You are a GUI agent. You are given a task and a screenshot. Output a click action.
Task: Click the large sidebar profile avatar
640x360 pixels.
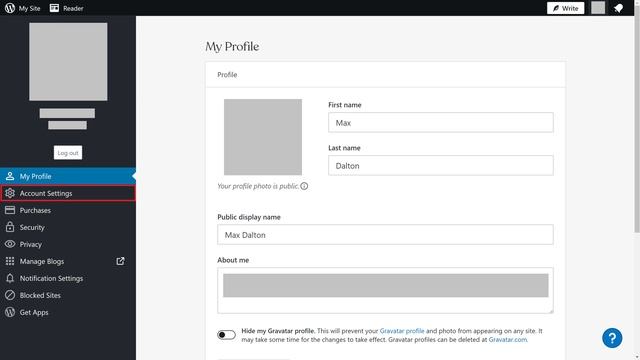point(68,62)
